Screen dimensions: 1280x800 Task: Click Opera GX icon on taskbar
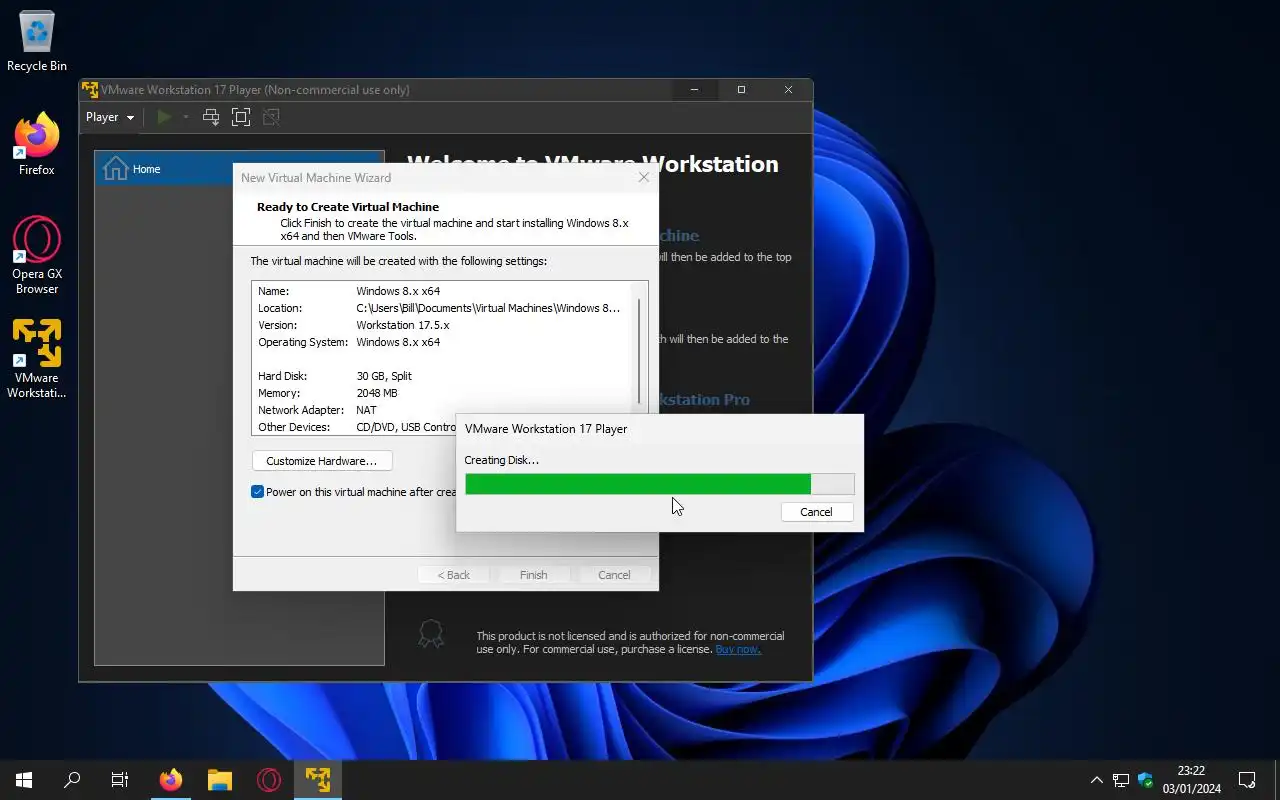pyautogui.click(x=269, y=780)
